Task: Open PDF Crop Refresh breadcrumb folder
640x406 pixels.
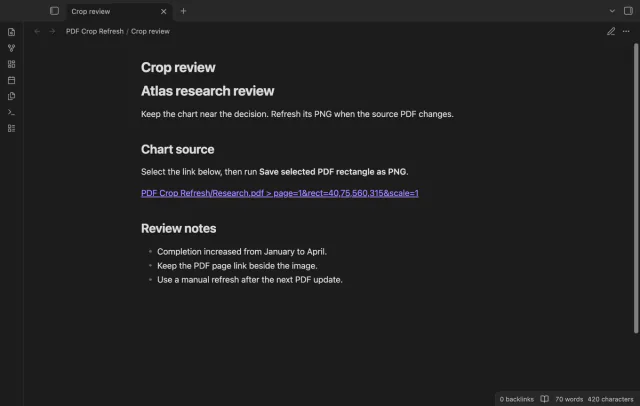Action: (95, 31)
